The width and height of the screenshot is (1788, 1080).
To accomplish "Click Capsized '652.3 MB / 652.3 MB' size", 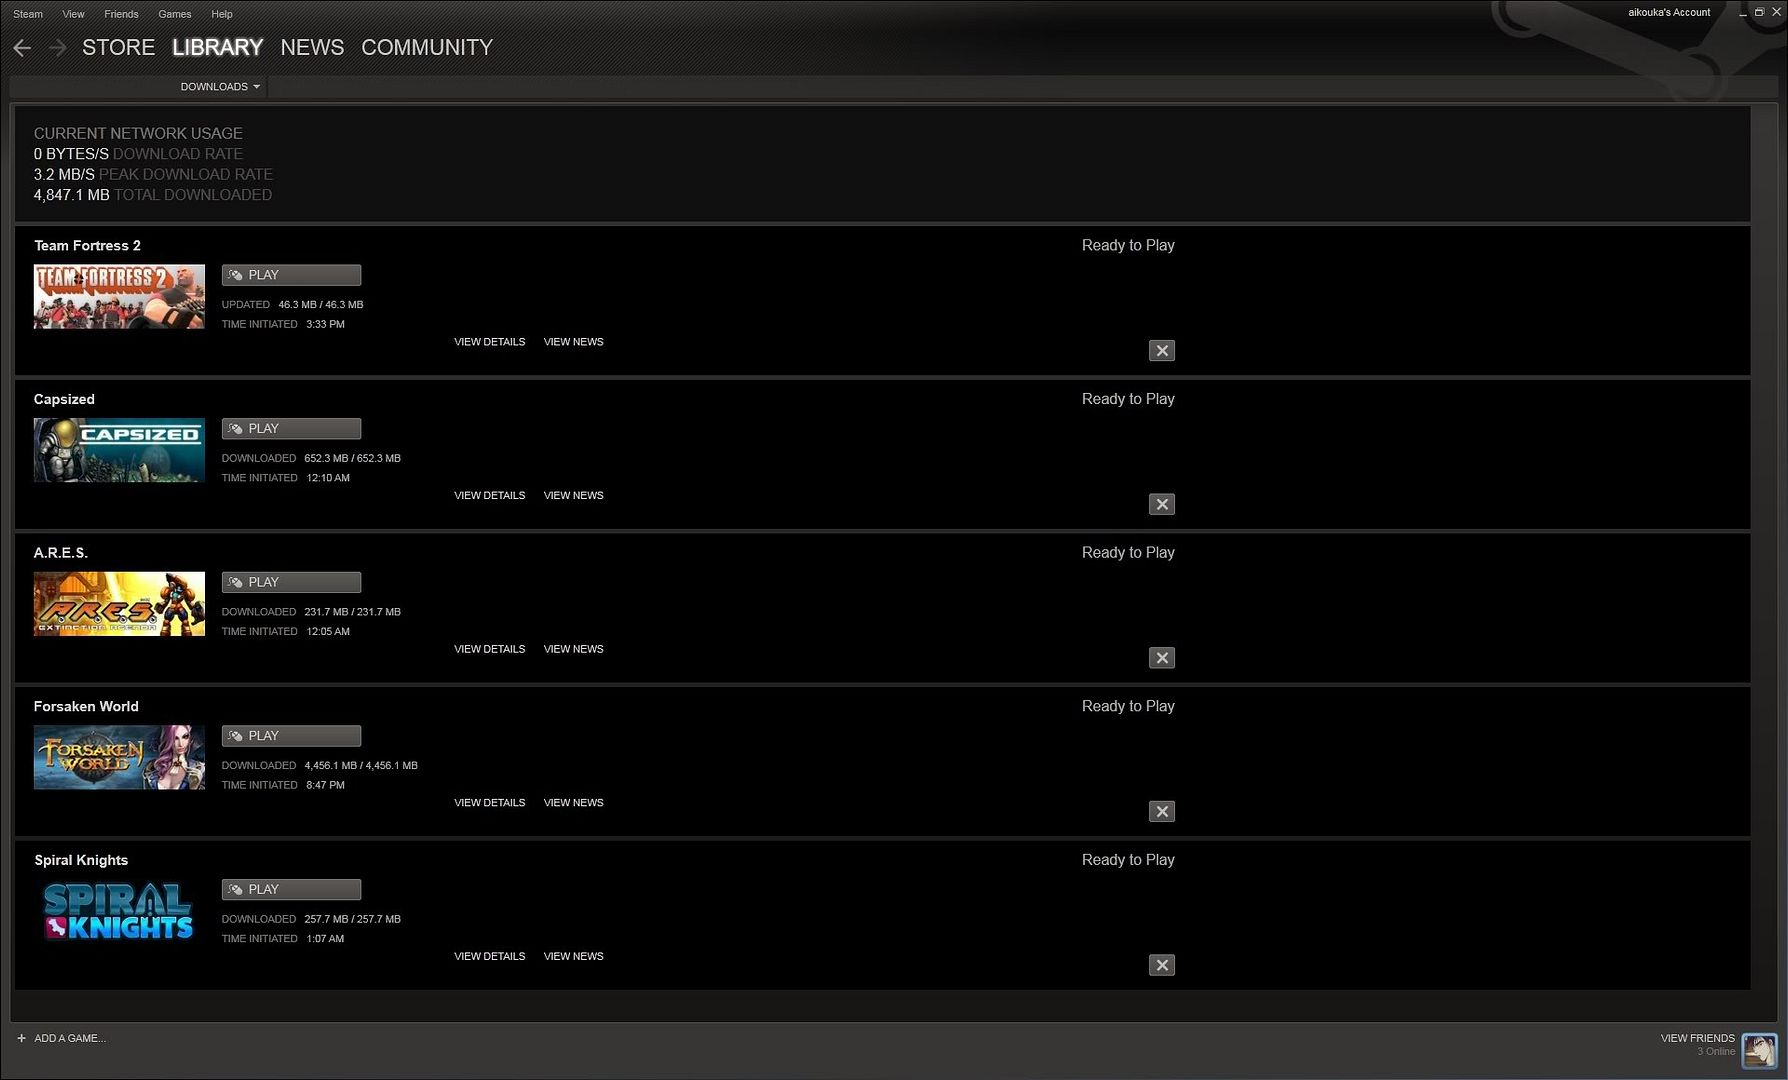I will click(352, 459).
